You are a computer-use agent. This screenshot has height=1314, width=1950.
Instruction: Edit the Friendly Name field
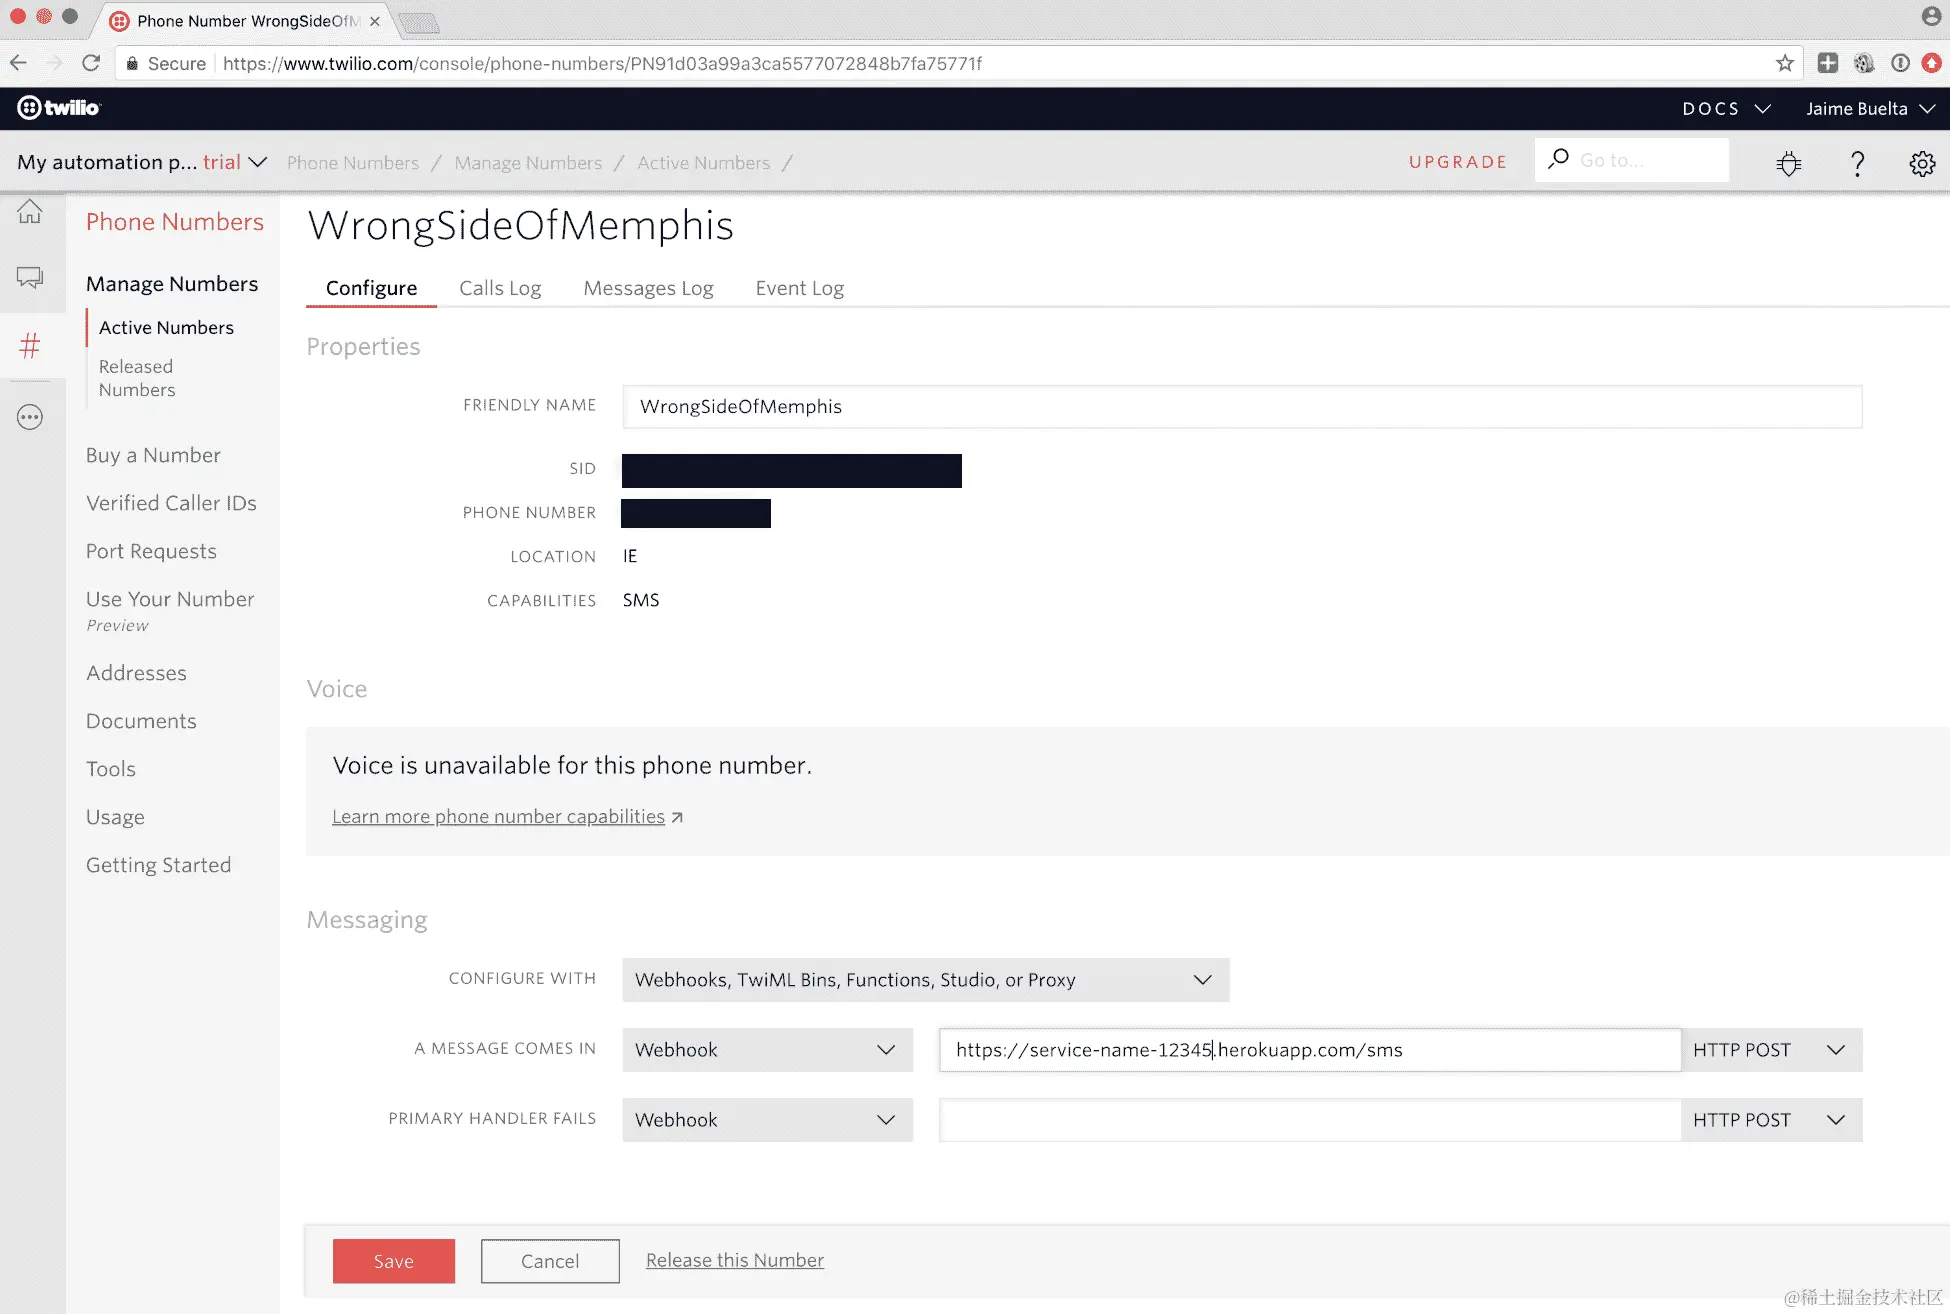1242,407
